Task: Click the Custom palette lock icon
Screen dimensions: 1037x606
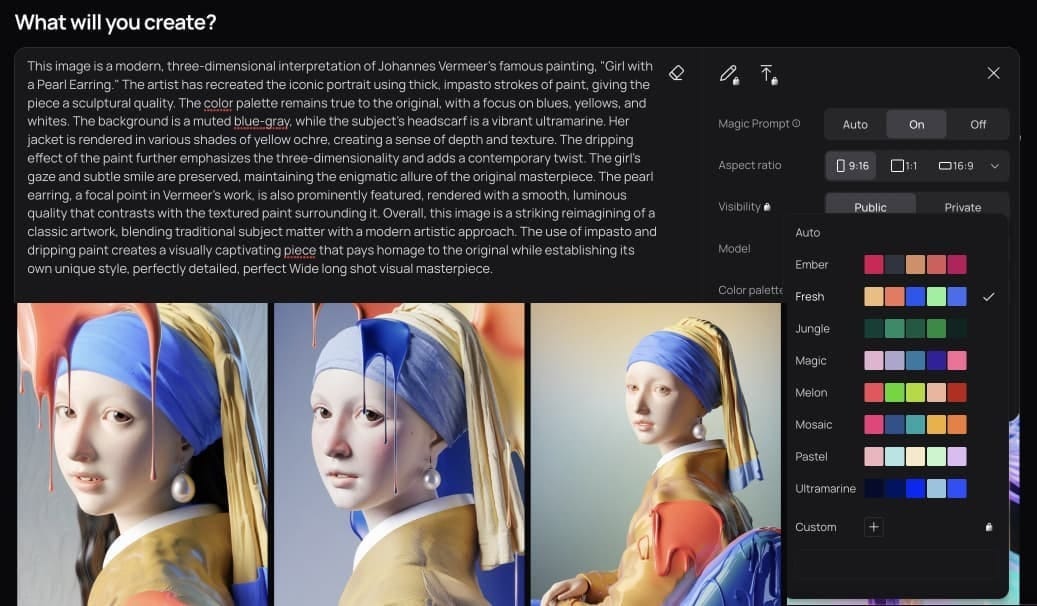Action: click(989, 527)
